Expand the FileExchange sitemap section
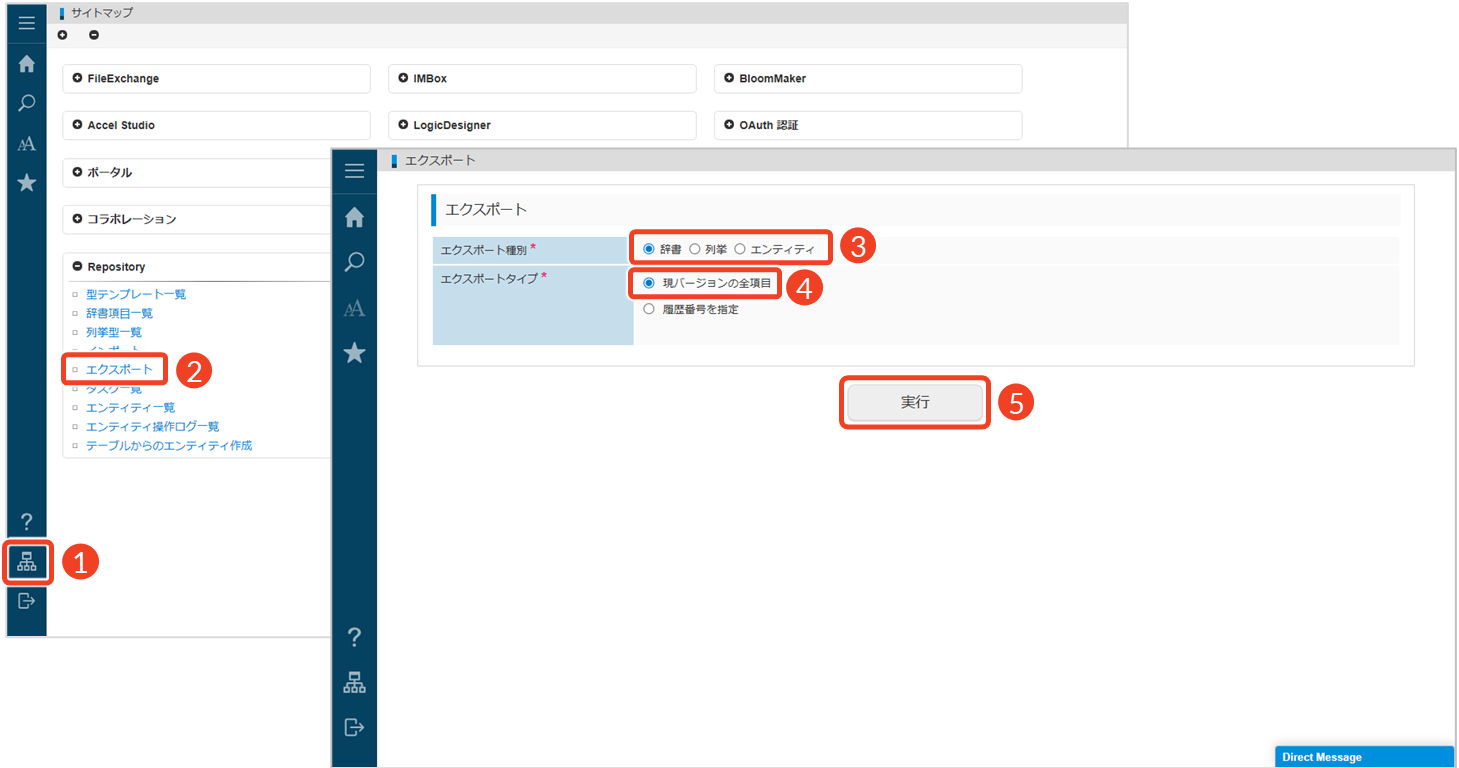The width and height of the screenshot is (1459, 768). tap(78, 79)
